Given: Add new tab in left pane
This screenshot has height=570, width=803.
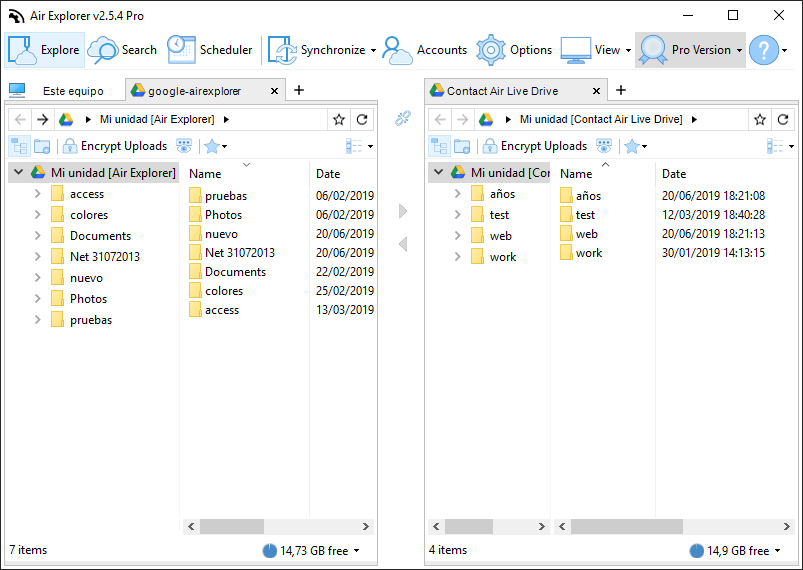Looking at the screenshot, I should (x=299, y=90).
